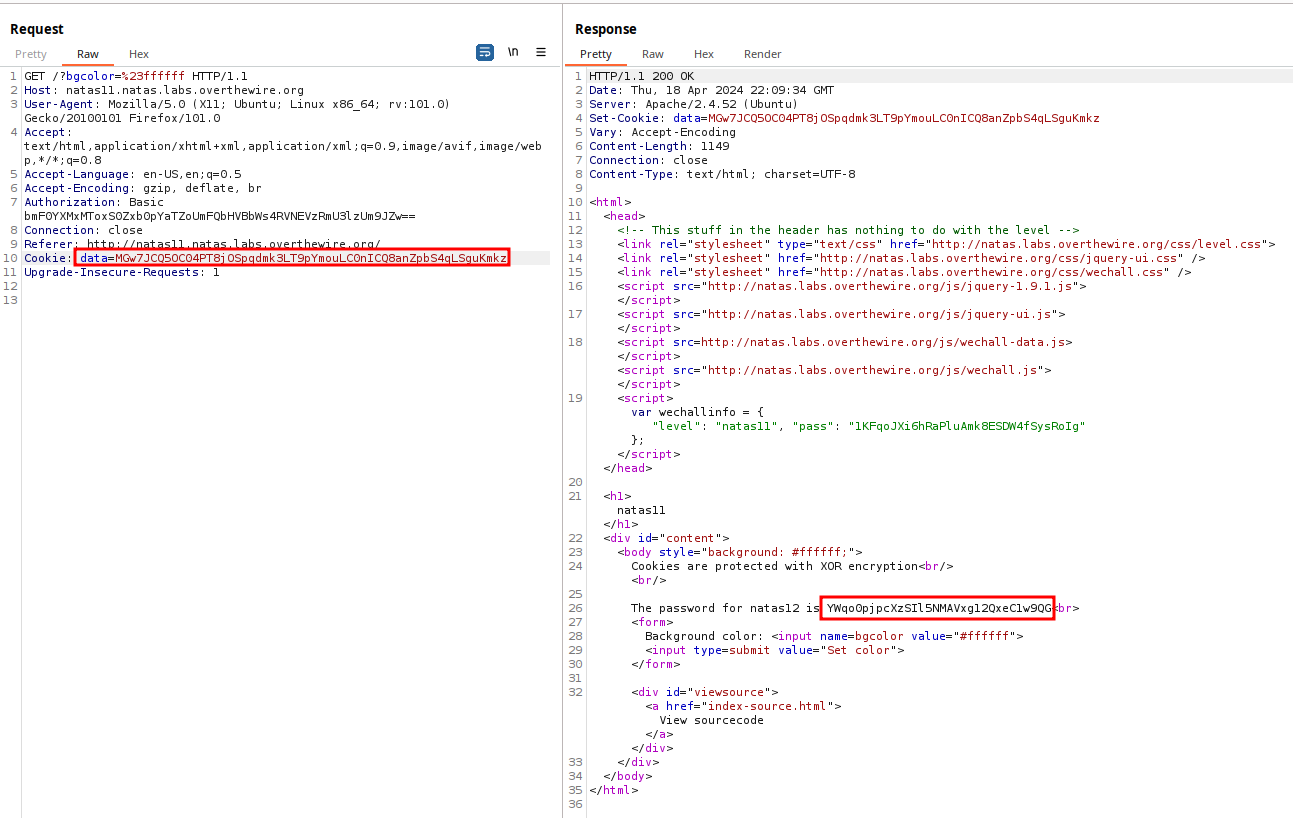Image resolution: width=1293 pixels, height=818 pixels.
Task: Click the Referer header line
Action: pyautogui.click(x=202, y=244)
